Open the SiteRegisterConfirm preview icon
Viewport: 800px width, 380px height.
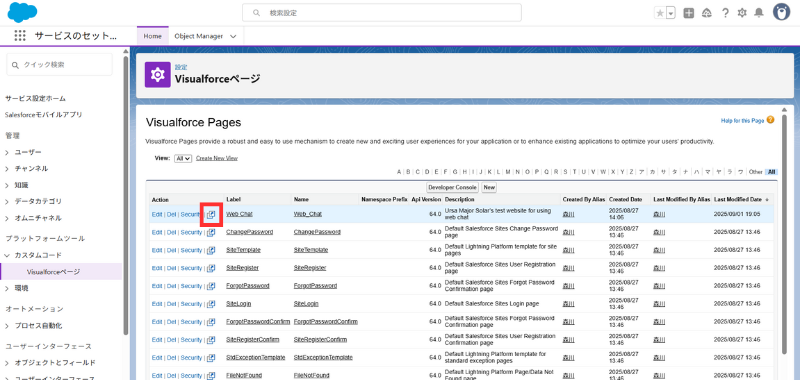211,340
